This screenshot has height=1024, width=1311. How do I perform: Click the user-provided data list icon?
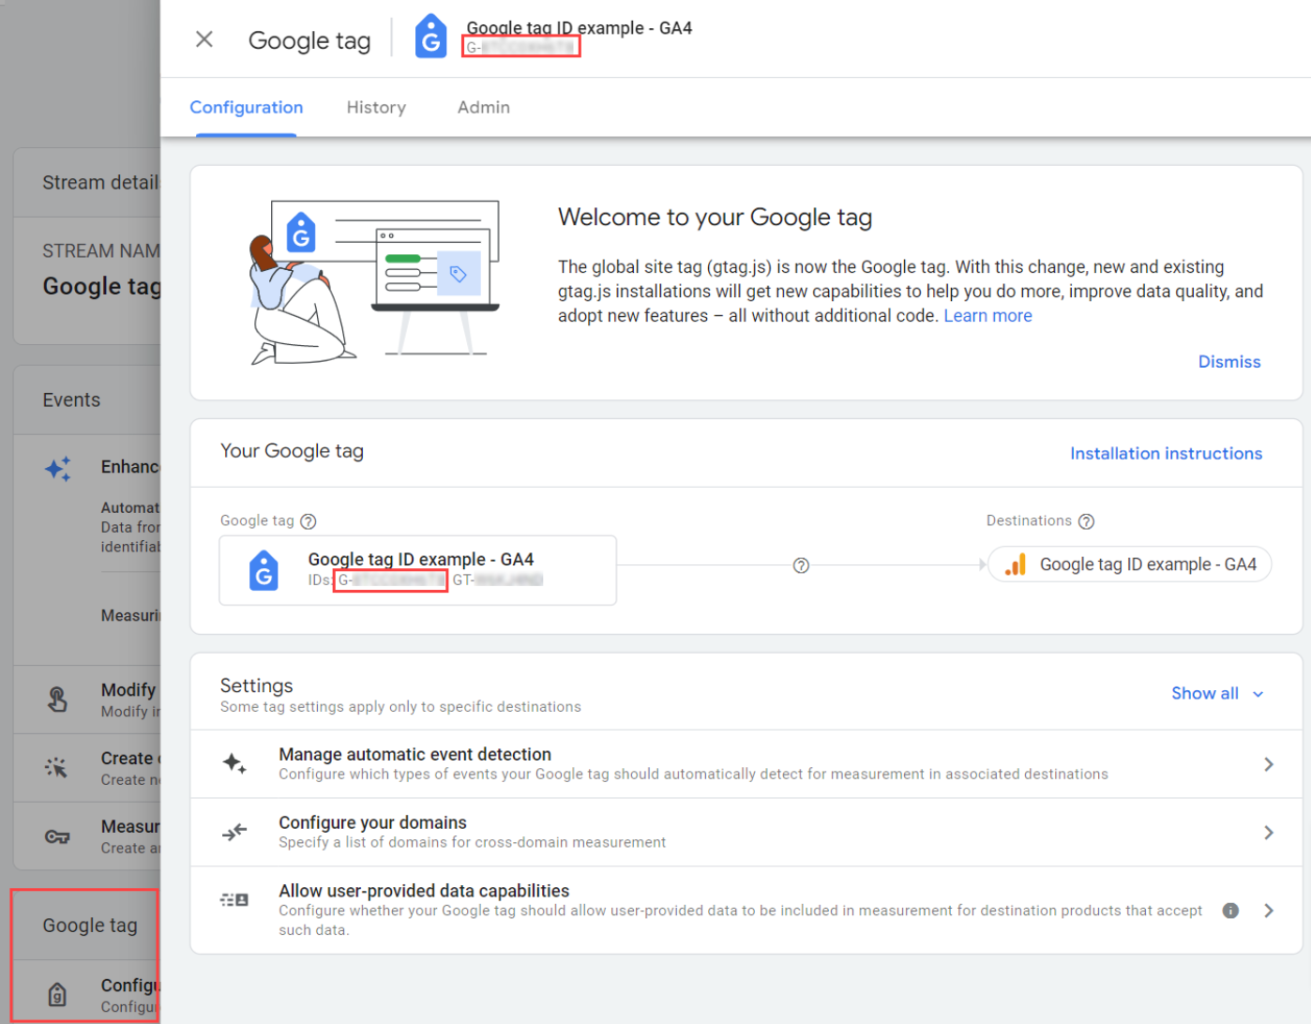pos(235,900)
